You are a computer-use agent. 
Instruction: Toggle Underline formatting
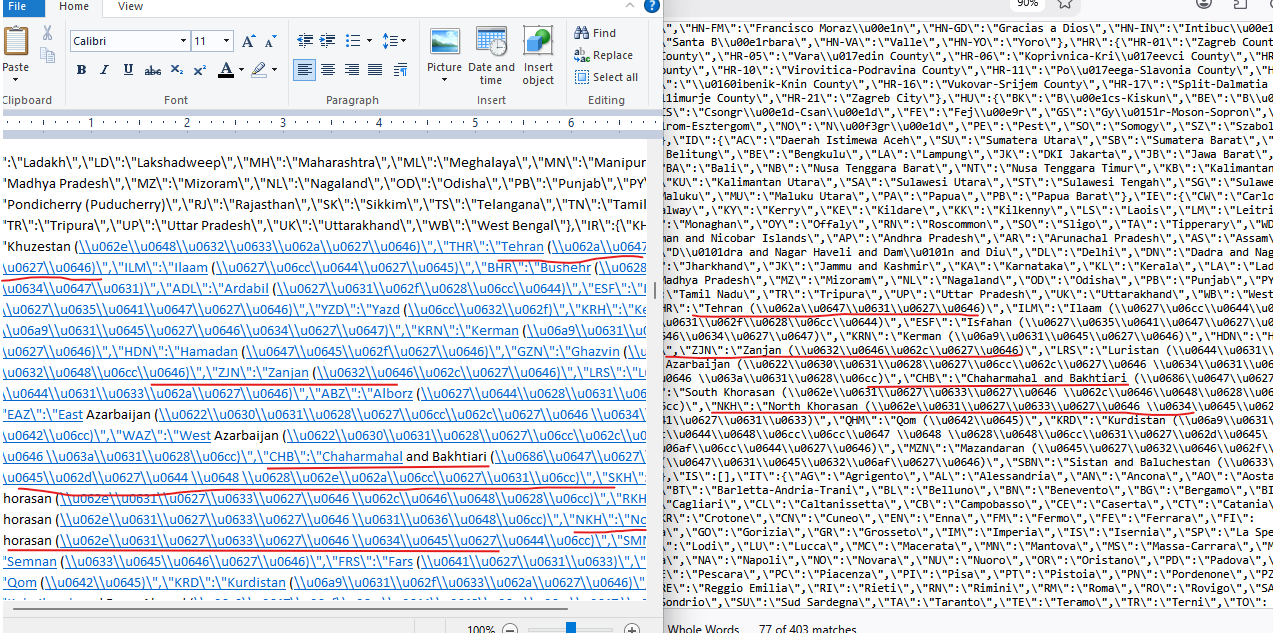tap(128, 70)
